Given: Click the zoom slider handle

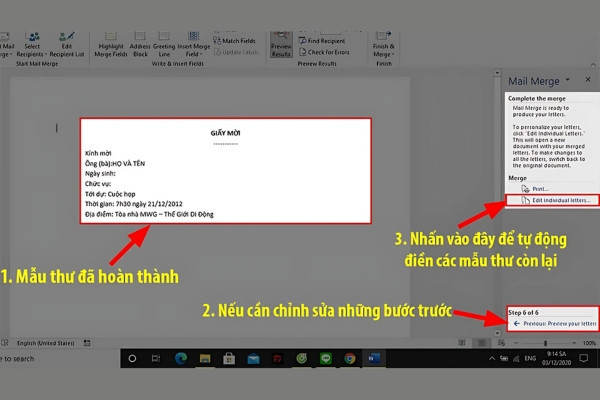Looking at the screenshot, I should pos(545,343).
